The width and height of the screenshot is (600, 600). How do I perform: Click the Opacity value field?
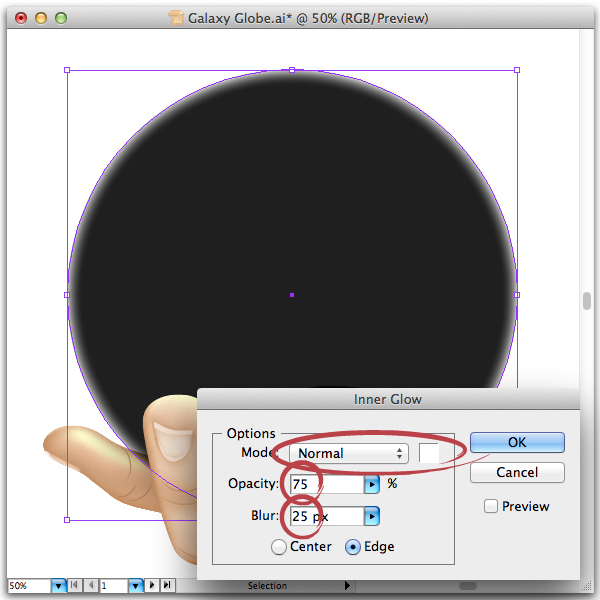click(x=326, y=484)
